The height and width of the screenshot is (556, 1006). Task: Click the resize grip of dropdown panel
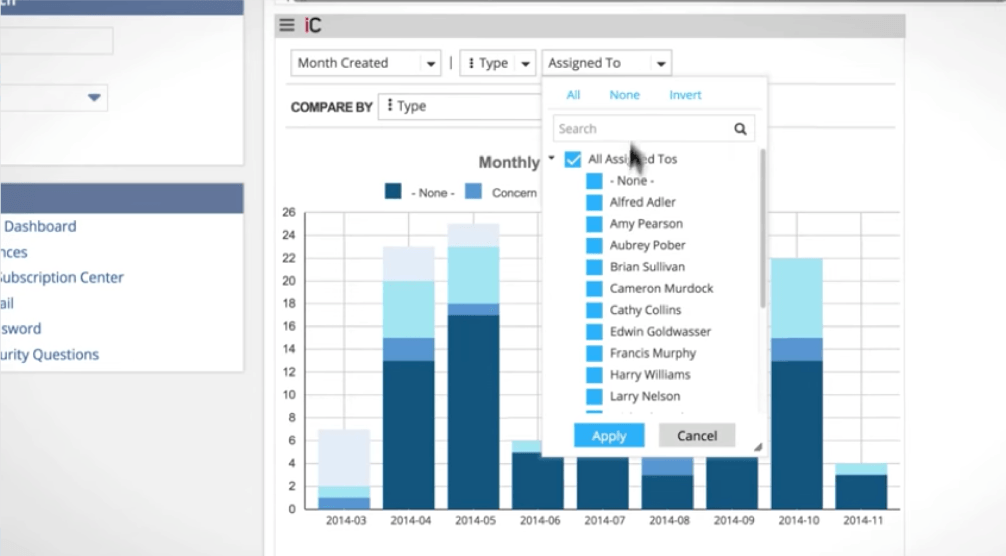pos(758,447)
